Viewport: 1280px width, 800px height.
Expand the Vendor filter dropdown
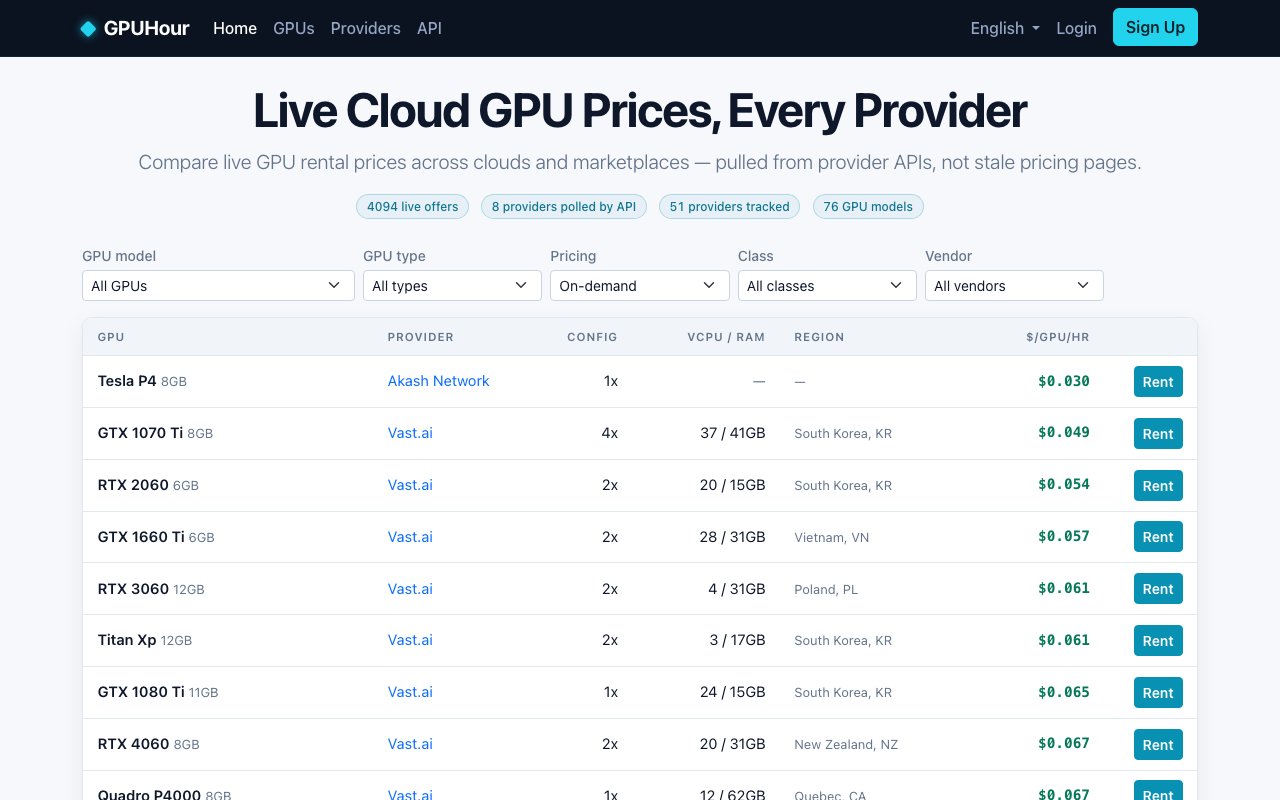tap(1014, 285)
